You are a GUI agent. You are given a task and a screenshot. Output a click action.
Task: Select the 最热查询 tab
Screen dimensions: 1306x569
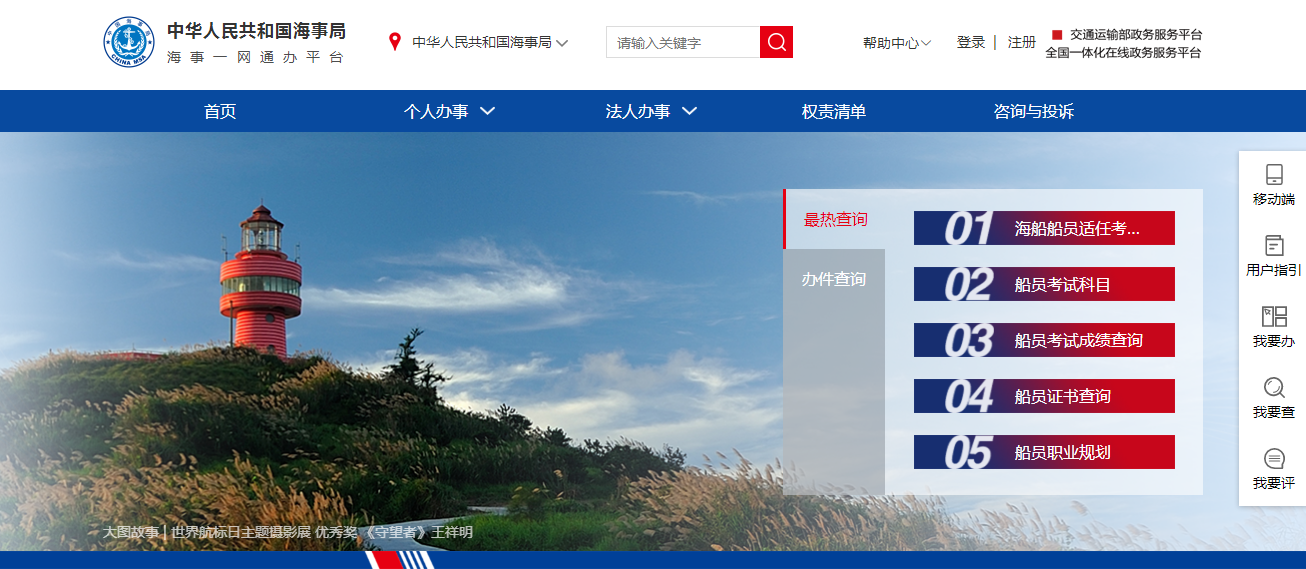pos(836,219)
